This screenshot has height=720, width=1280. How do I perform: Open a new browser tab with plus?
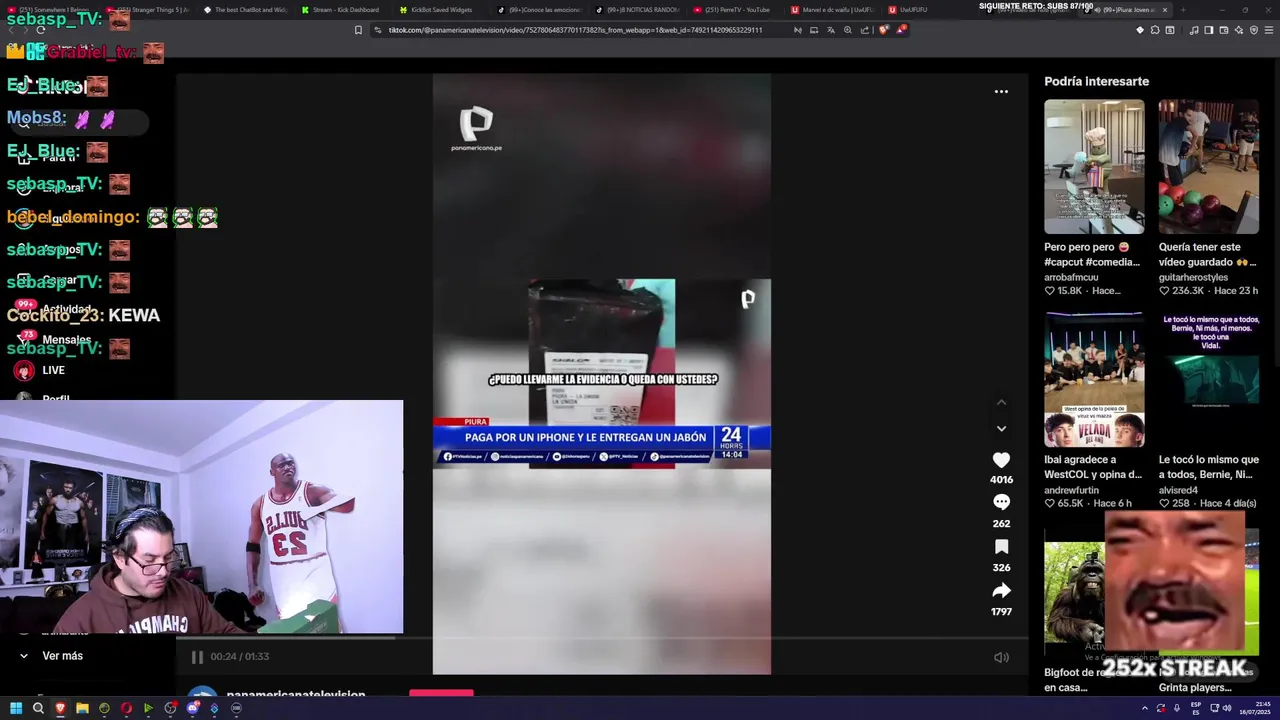1183,10
